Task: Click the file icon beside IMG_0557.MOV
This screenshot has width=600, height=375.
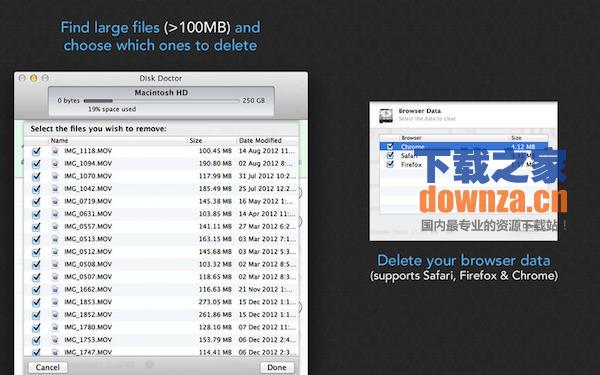Action: (x=55, y=227)
